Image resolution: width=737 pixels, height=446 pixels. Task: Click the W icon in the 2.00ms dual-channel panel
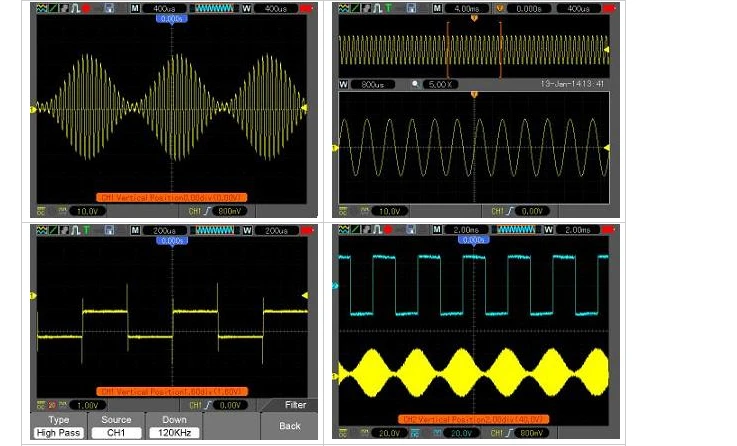(549, 230)
